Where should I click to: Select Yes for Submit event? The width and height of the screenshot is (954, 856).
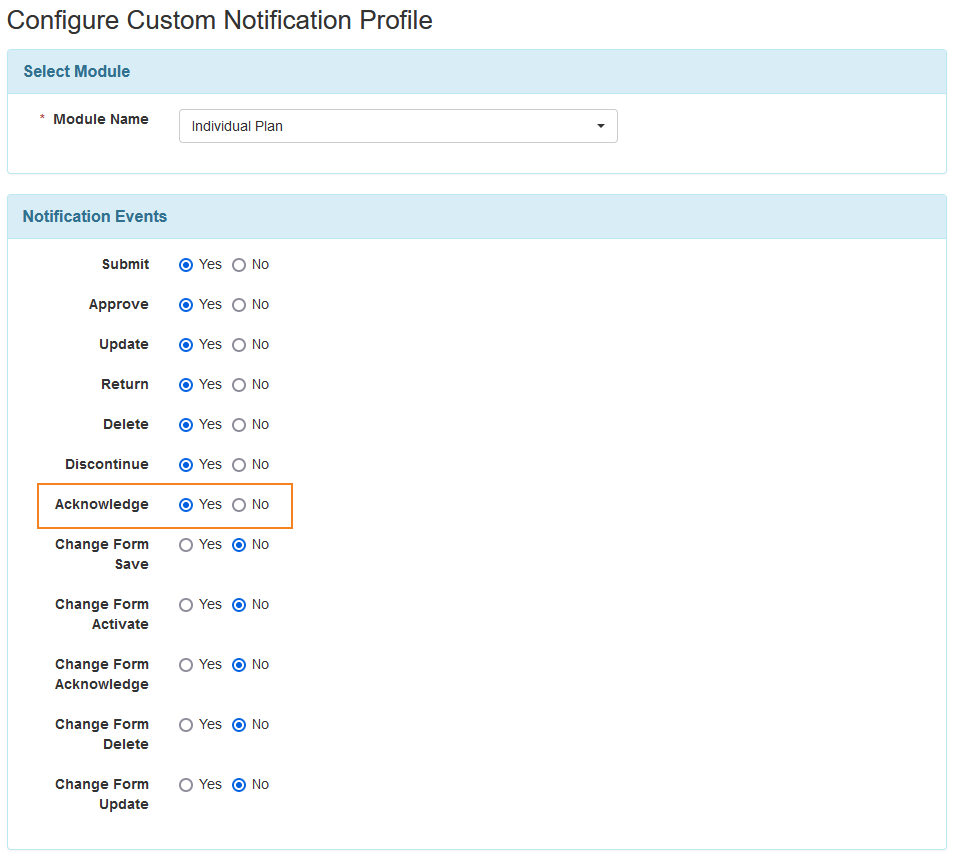click(186, 265)
